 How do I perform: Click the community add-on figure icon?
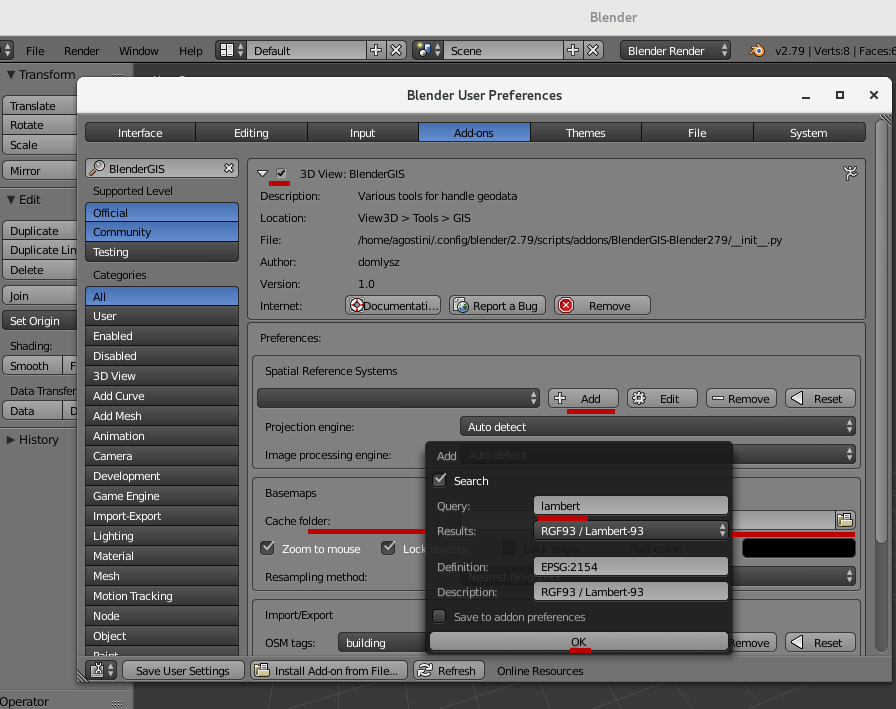pyautogui.click(x=850, y=173)
